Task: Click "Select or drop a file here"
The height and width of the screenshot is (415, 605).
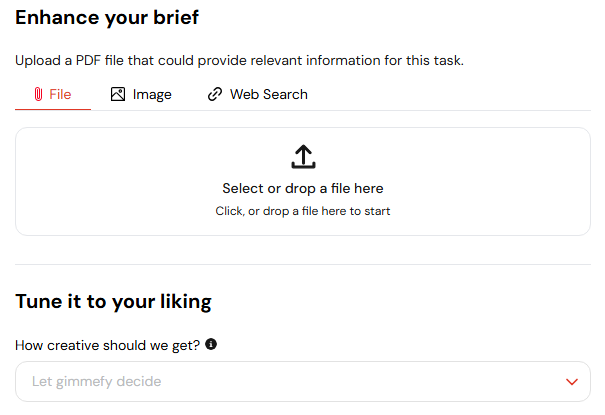Action: point(303,188)
